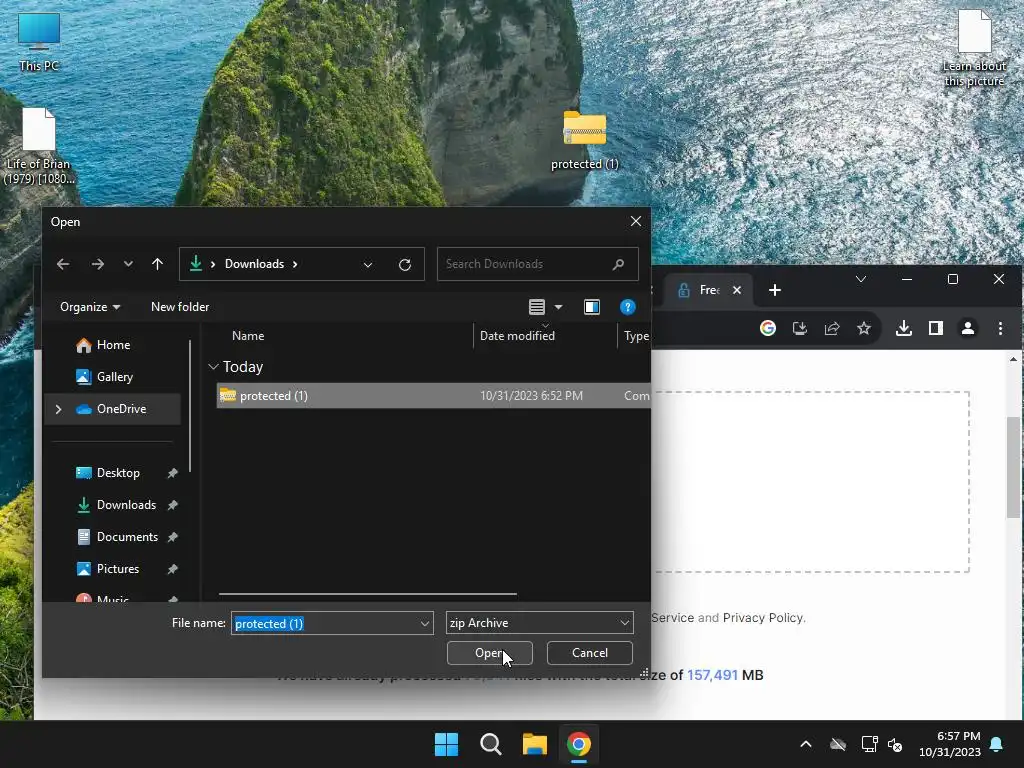Close the Chrome tab

point(737,290)
